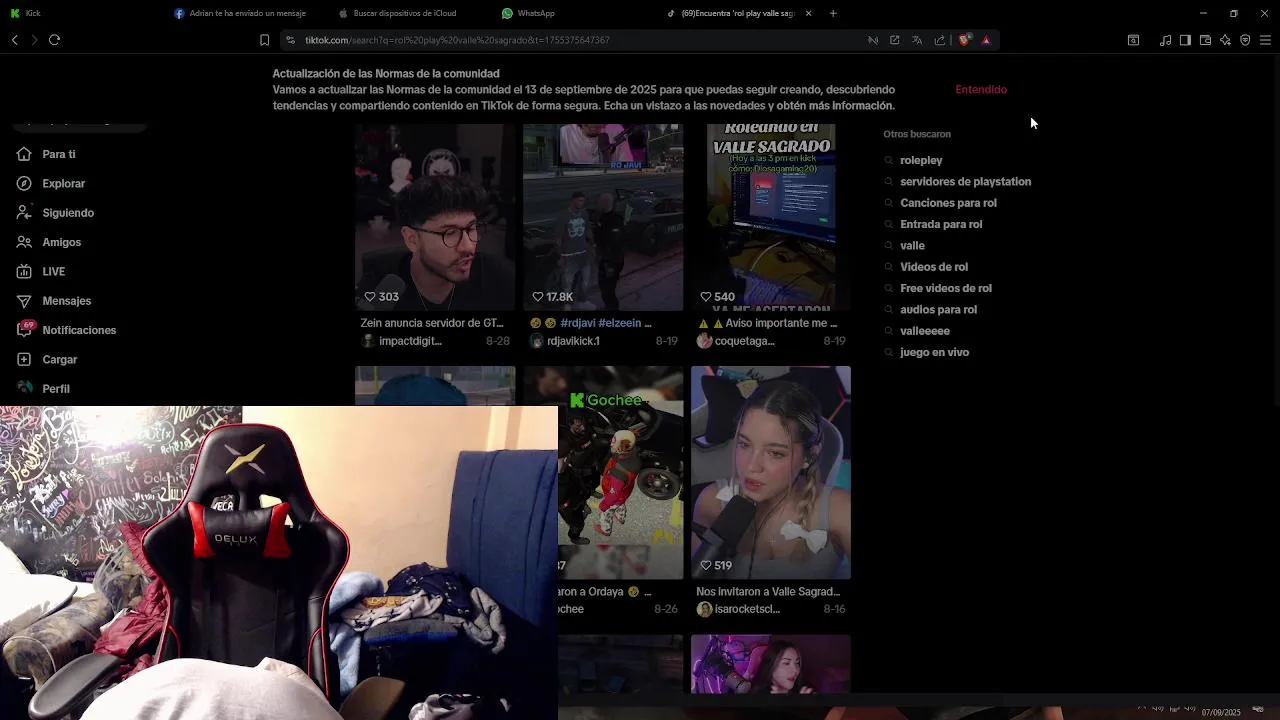Open the Amigos section
1280x720 pixels.
[61, 242]
